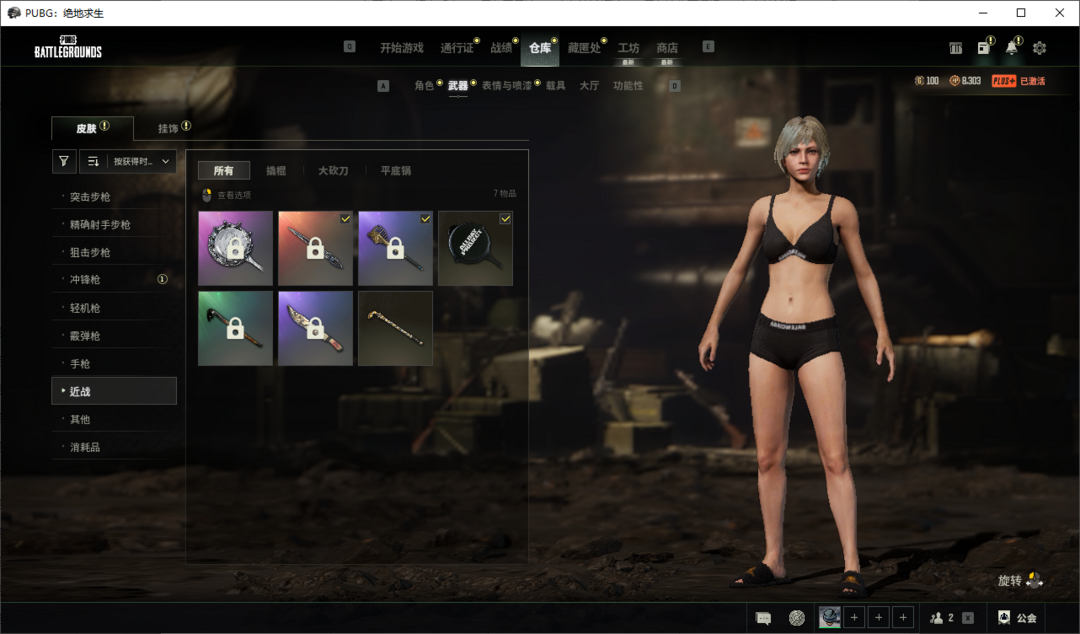Open the 公会 guild icon
The image size is (1080, 634).
pyautogui.click(x=1004, y=617)
